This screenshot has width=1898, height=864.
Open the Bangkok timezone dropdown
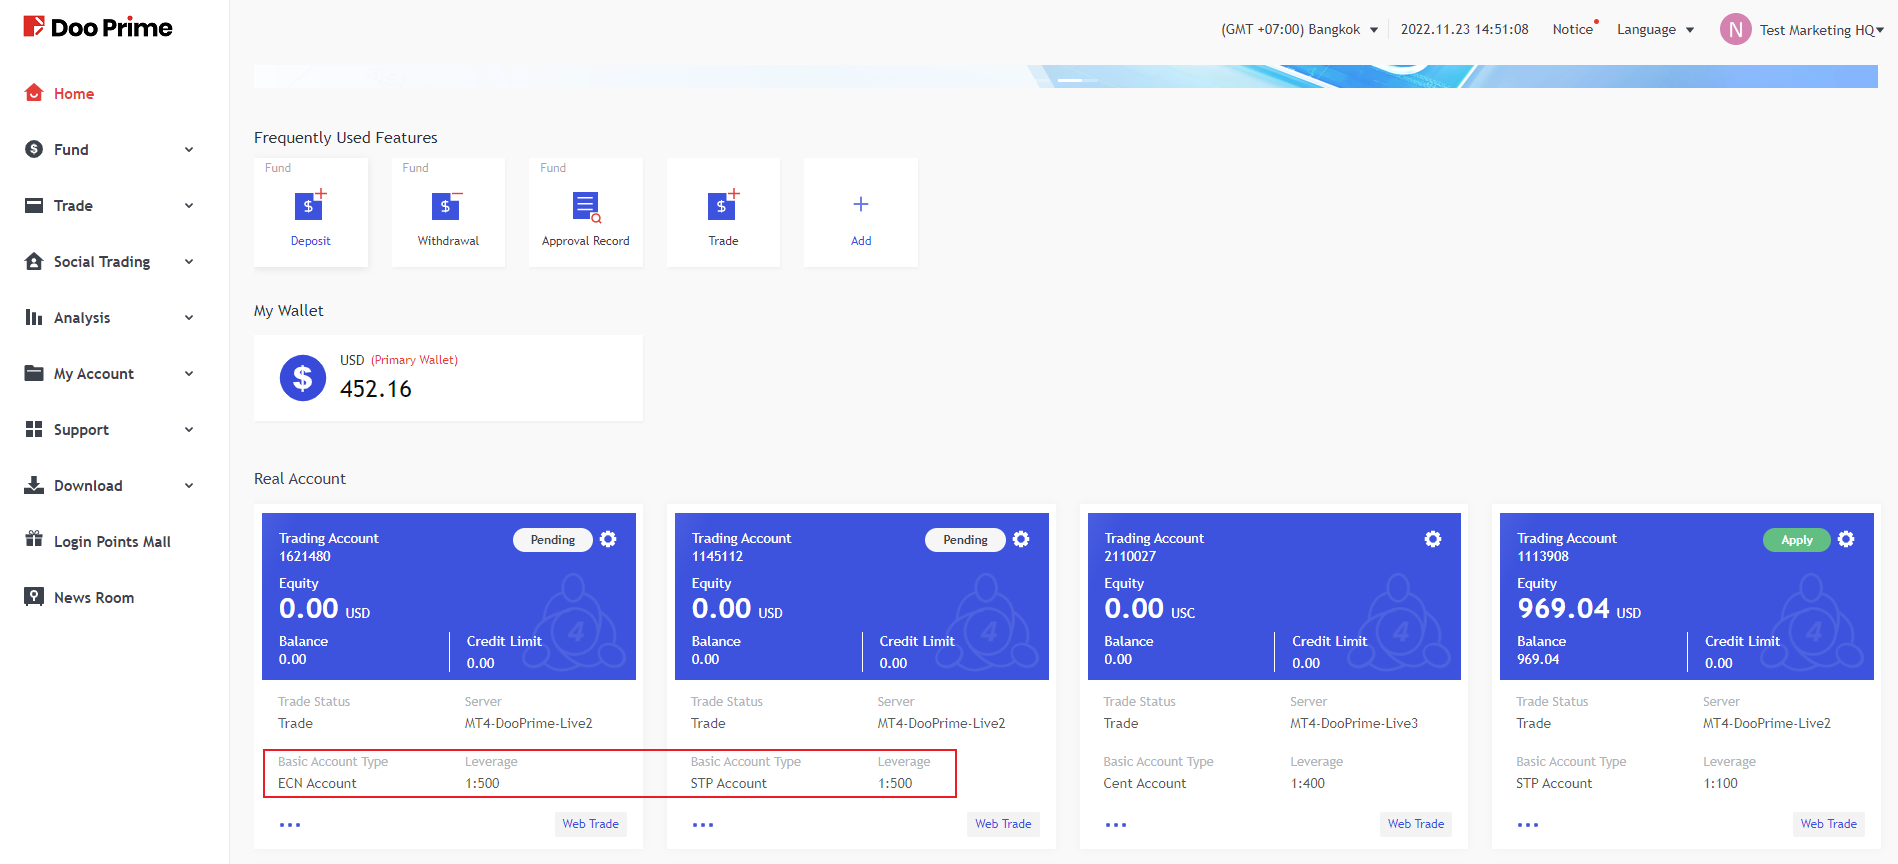click(x=1299, y=30)
